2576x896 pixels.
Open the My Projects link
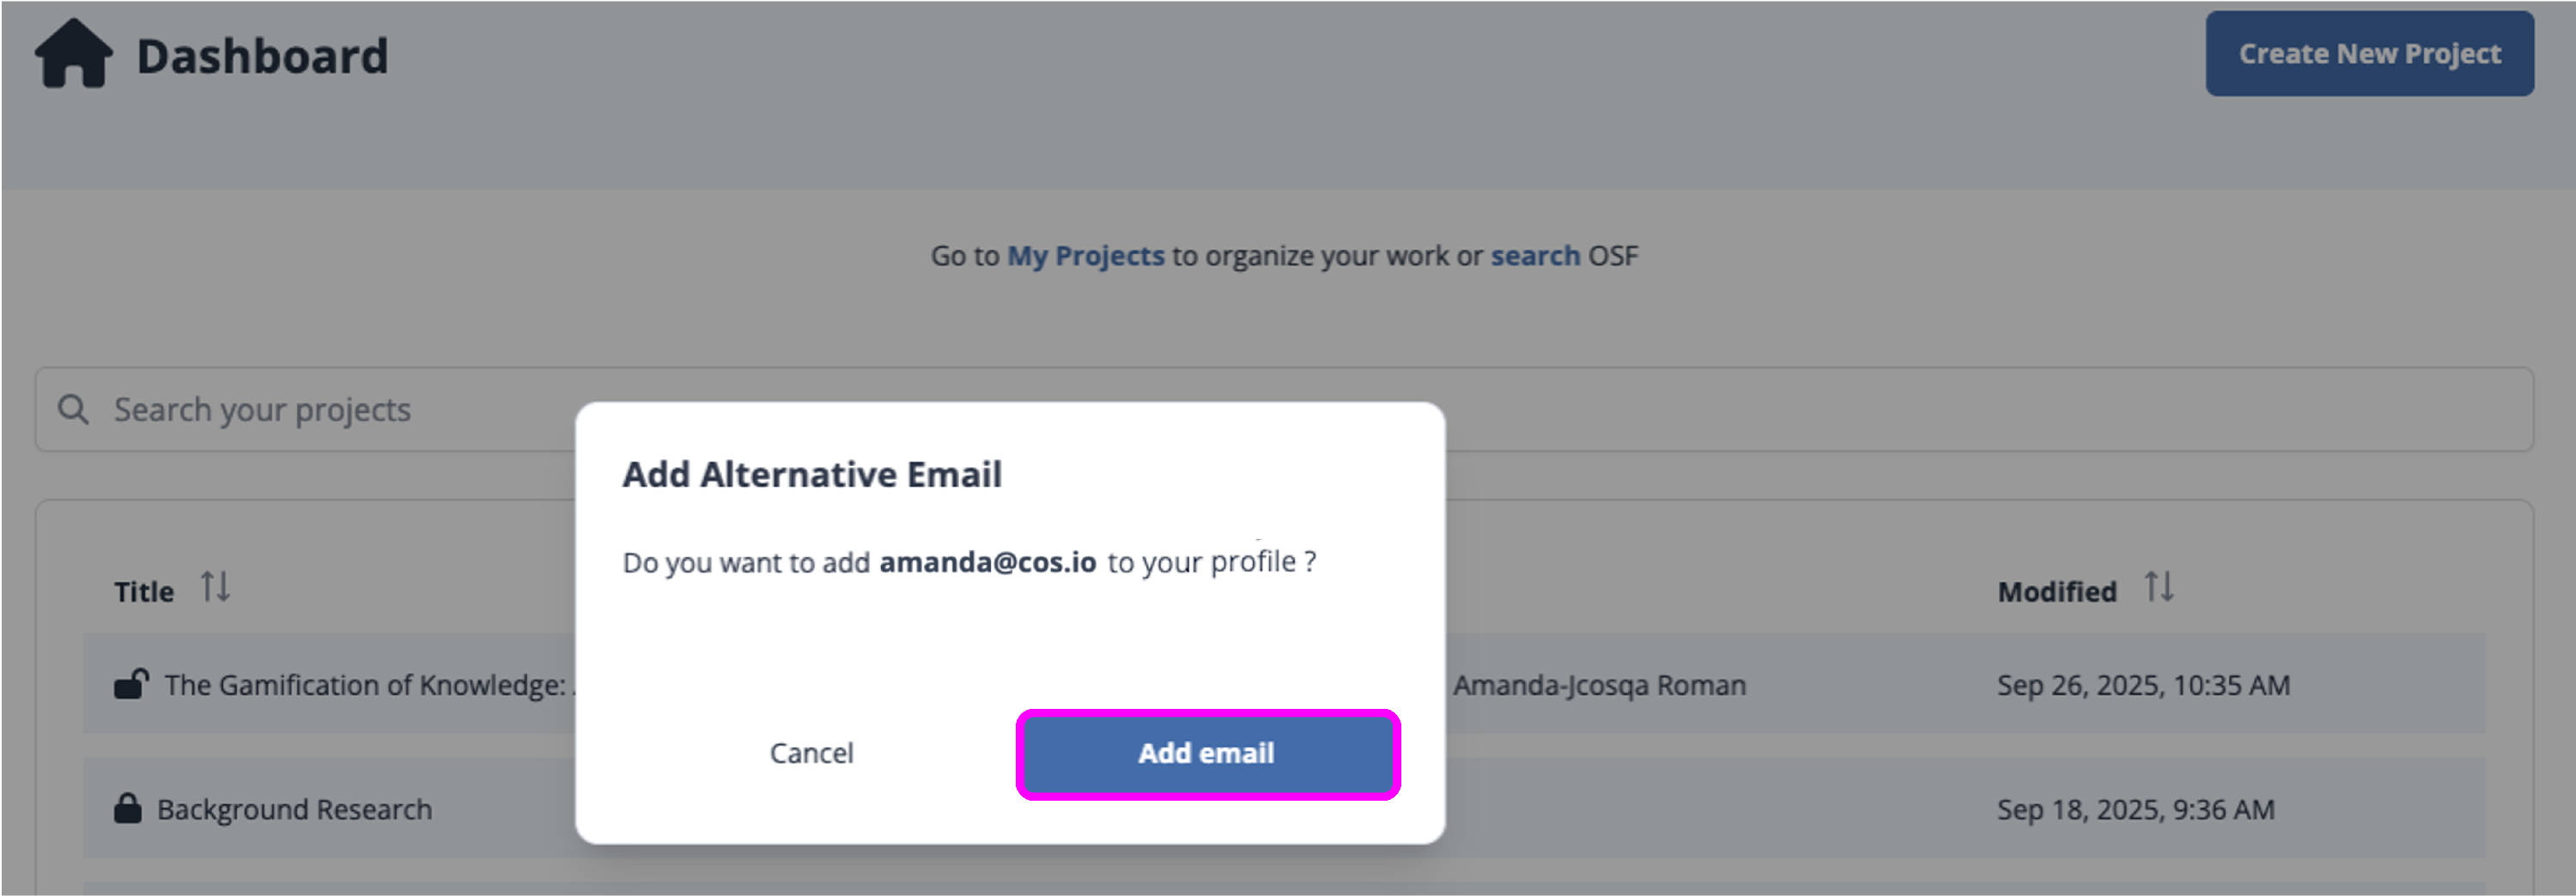click(x=1085, y=256)
